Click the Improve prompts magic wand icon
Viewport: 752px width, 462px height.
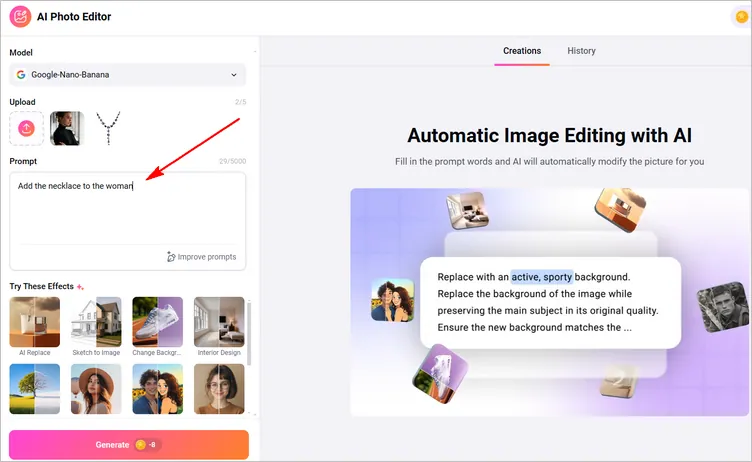tap(171, 257)
